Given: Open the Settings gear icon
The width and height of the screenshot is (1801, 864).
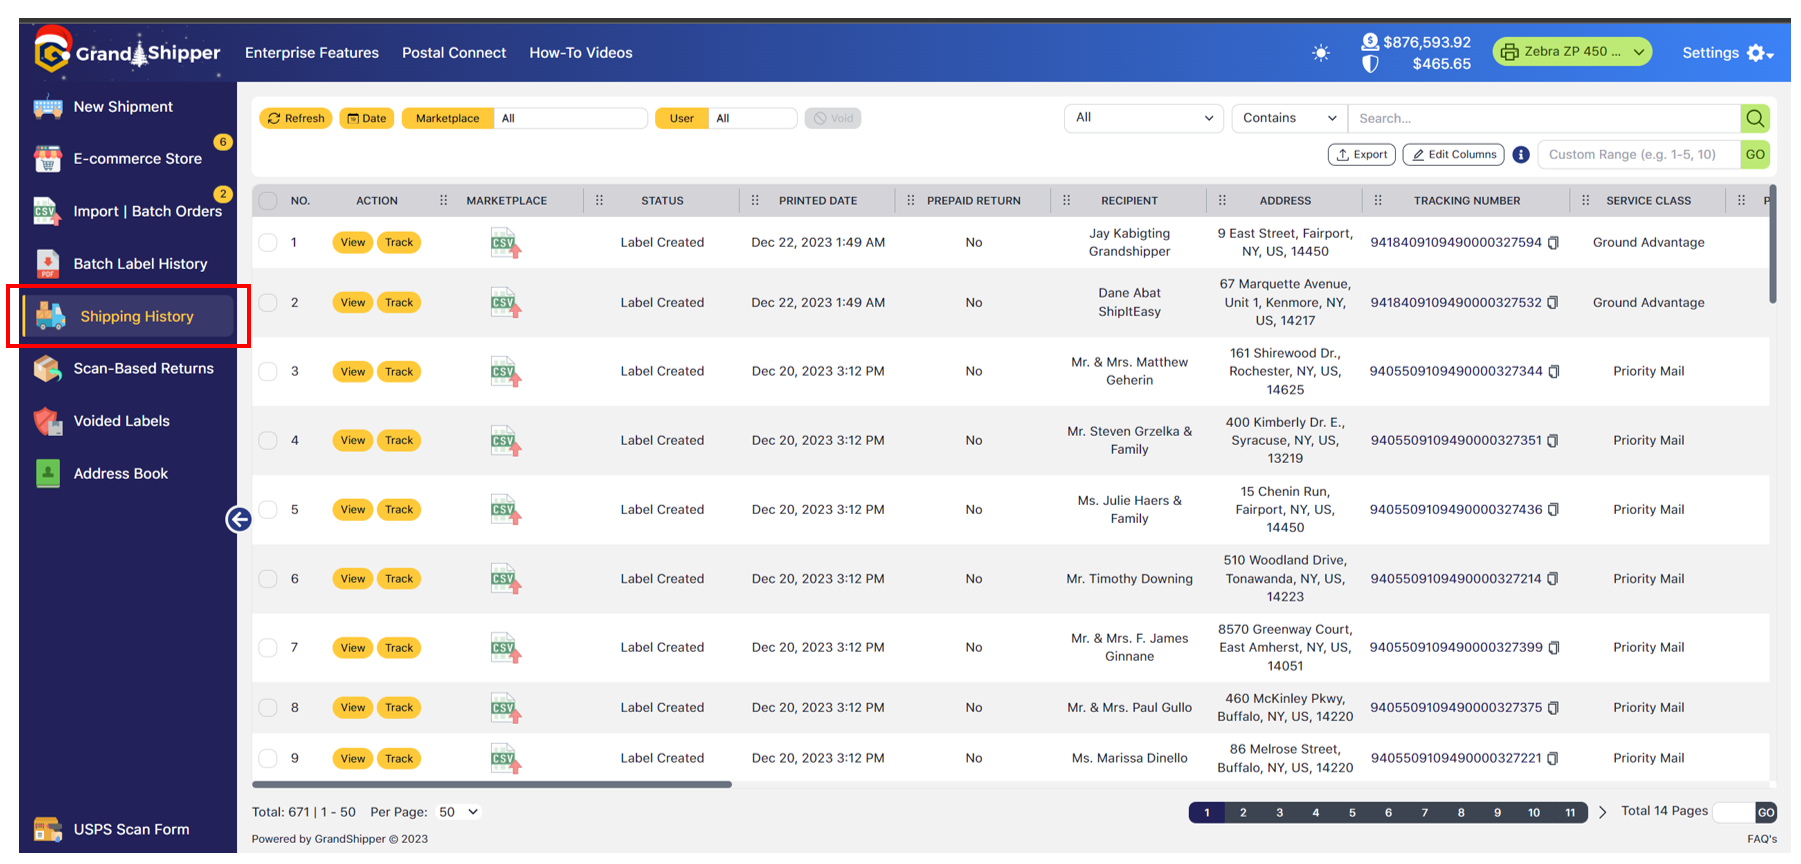Looking at the screenshot, I should coord(1759,53).
